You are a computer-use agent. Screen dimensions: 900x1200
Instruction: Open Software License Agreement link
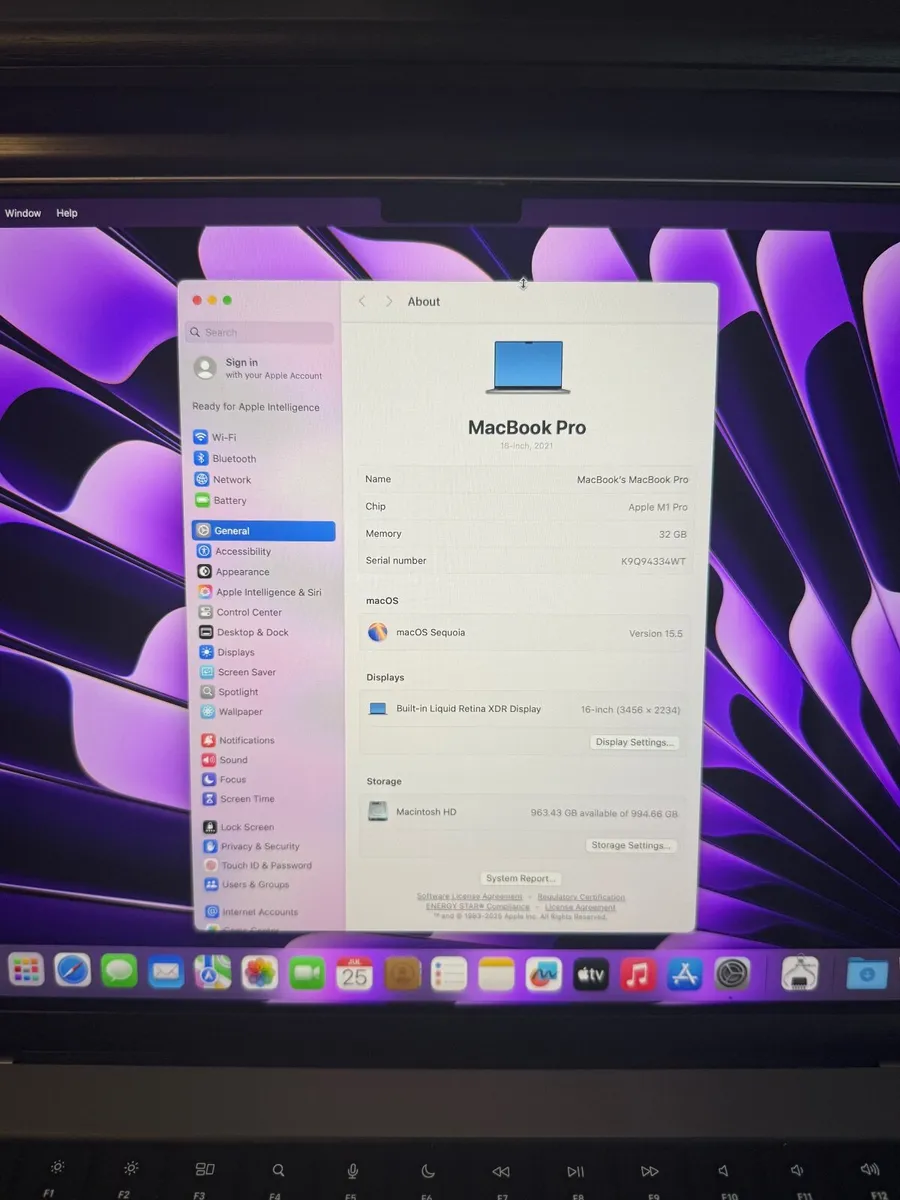click(469, 897)
